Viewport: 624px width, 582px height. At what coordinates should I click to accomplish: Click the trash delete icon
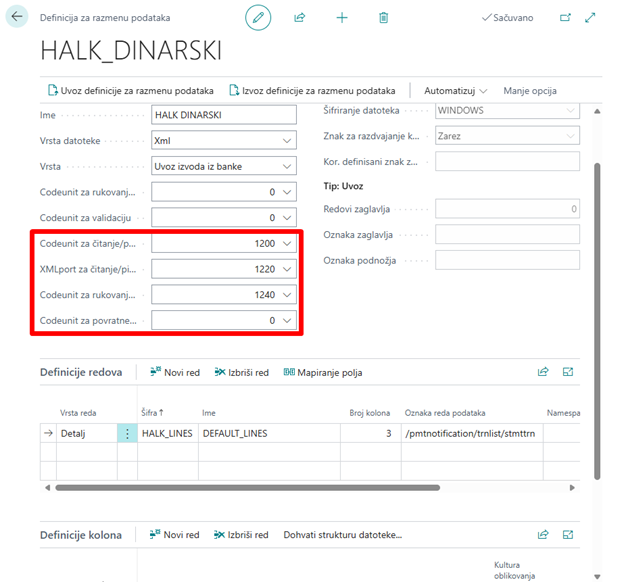[x=384, y=18]
